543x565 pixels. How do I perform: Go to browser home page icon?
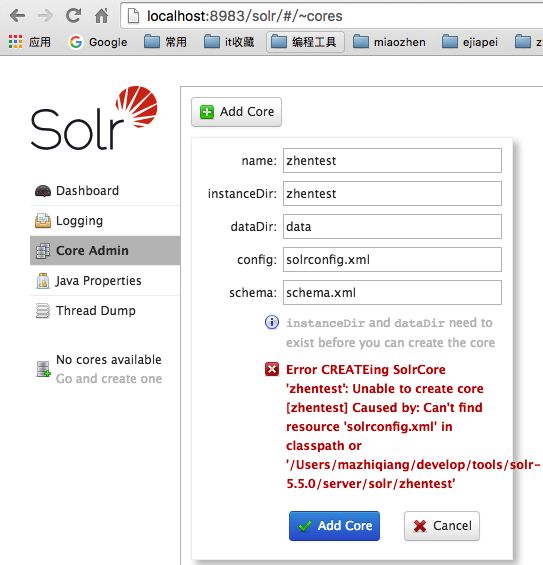pyautogui.click(x=102, y=15)
